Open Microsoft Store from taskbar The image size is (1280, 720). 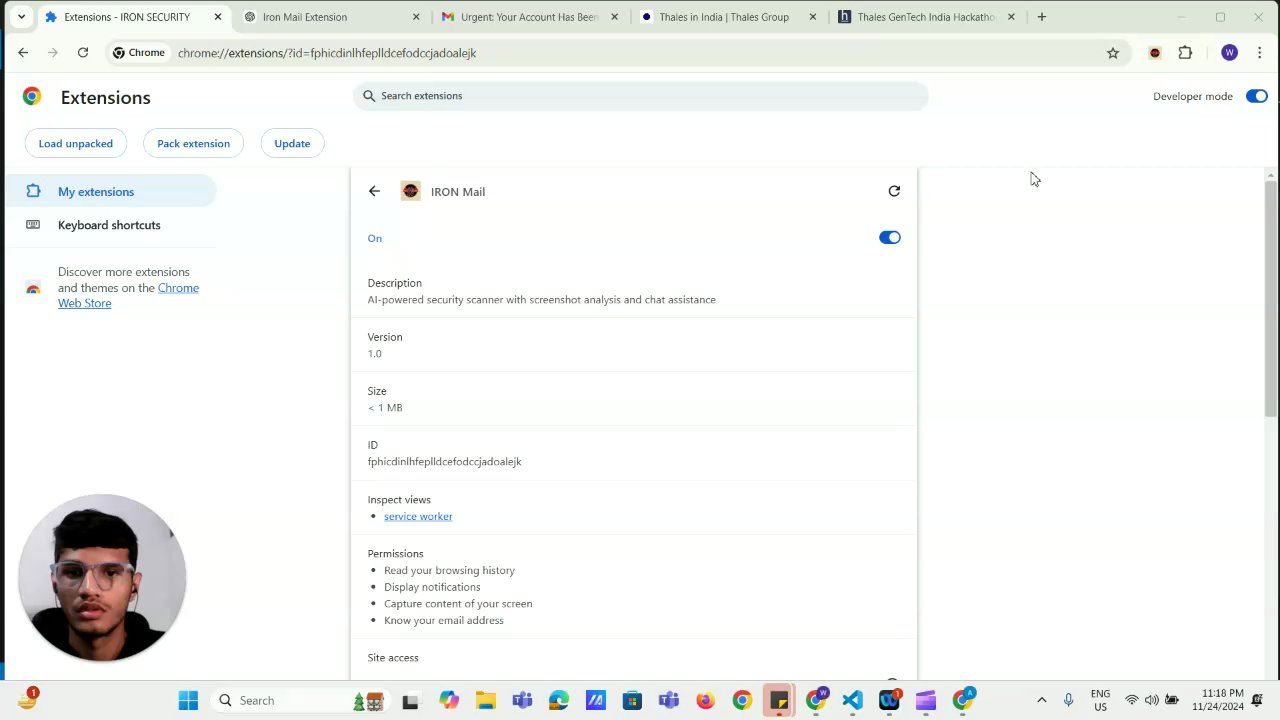click(x=632, y=700)
